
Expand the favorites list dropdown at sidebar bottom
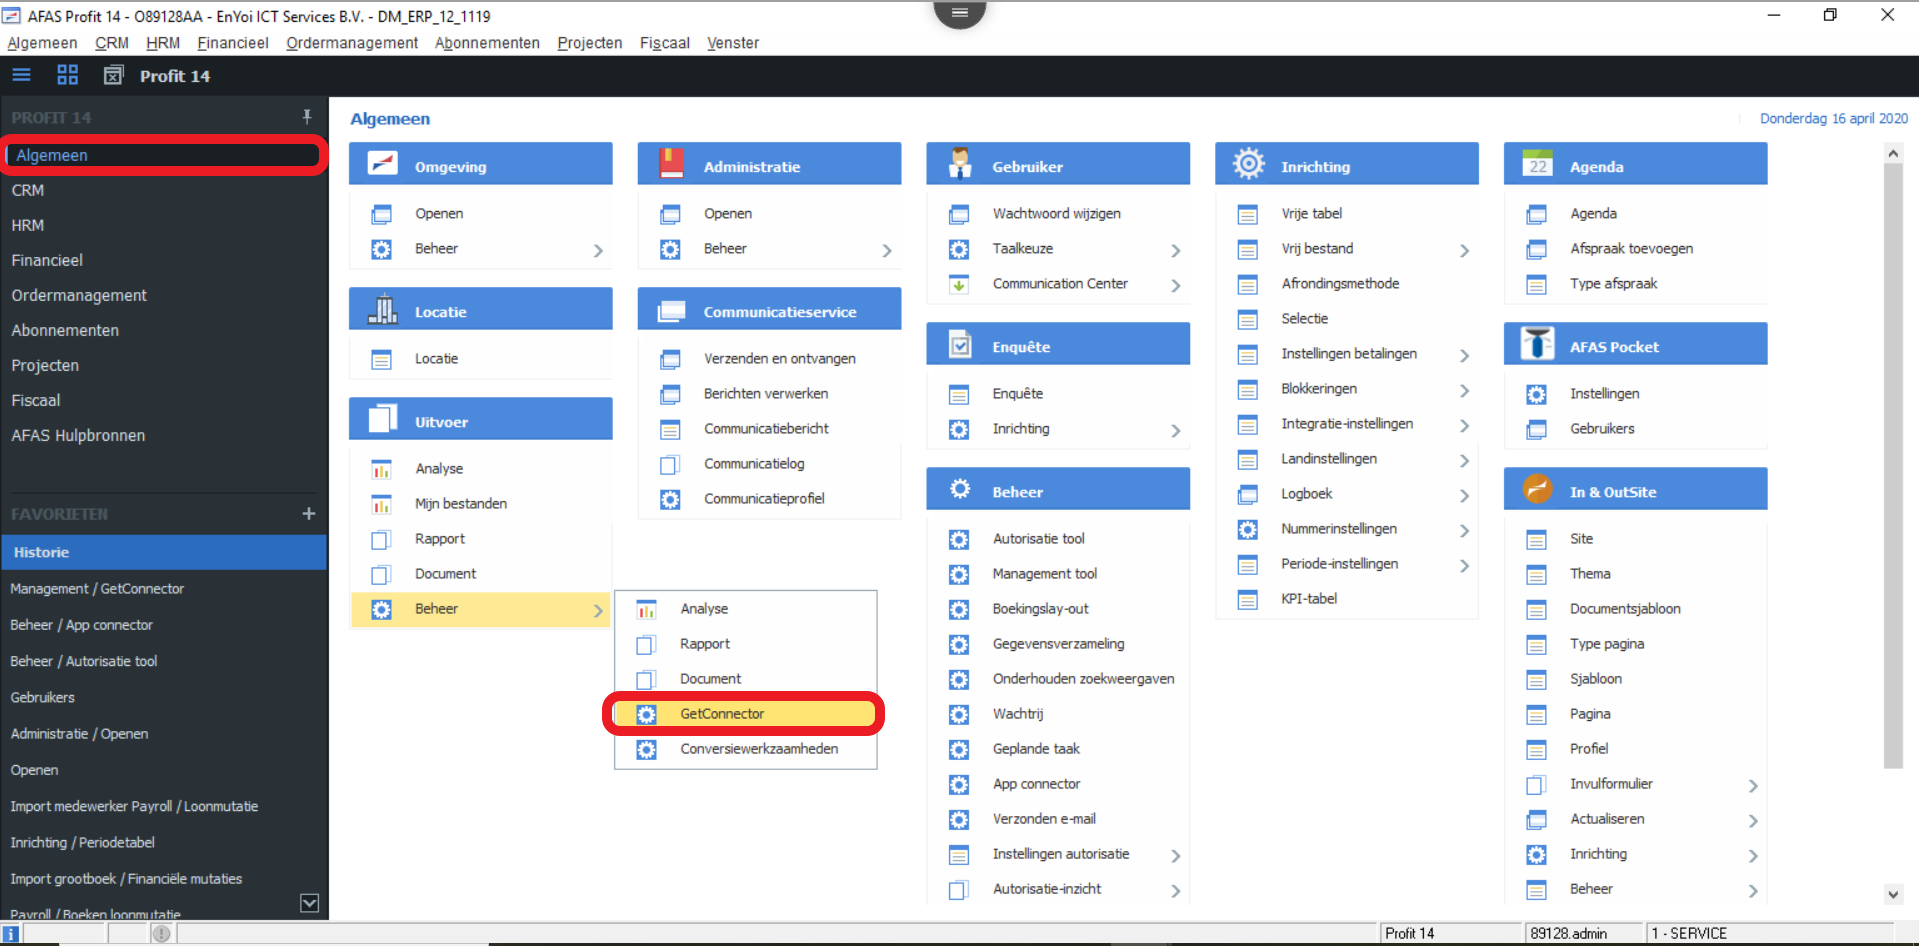pos(310,903)
